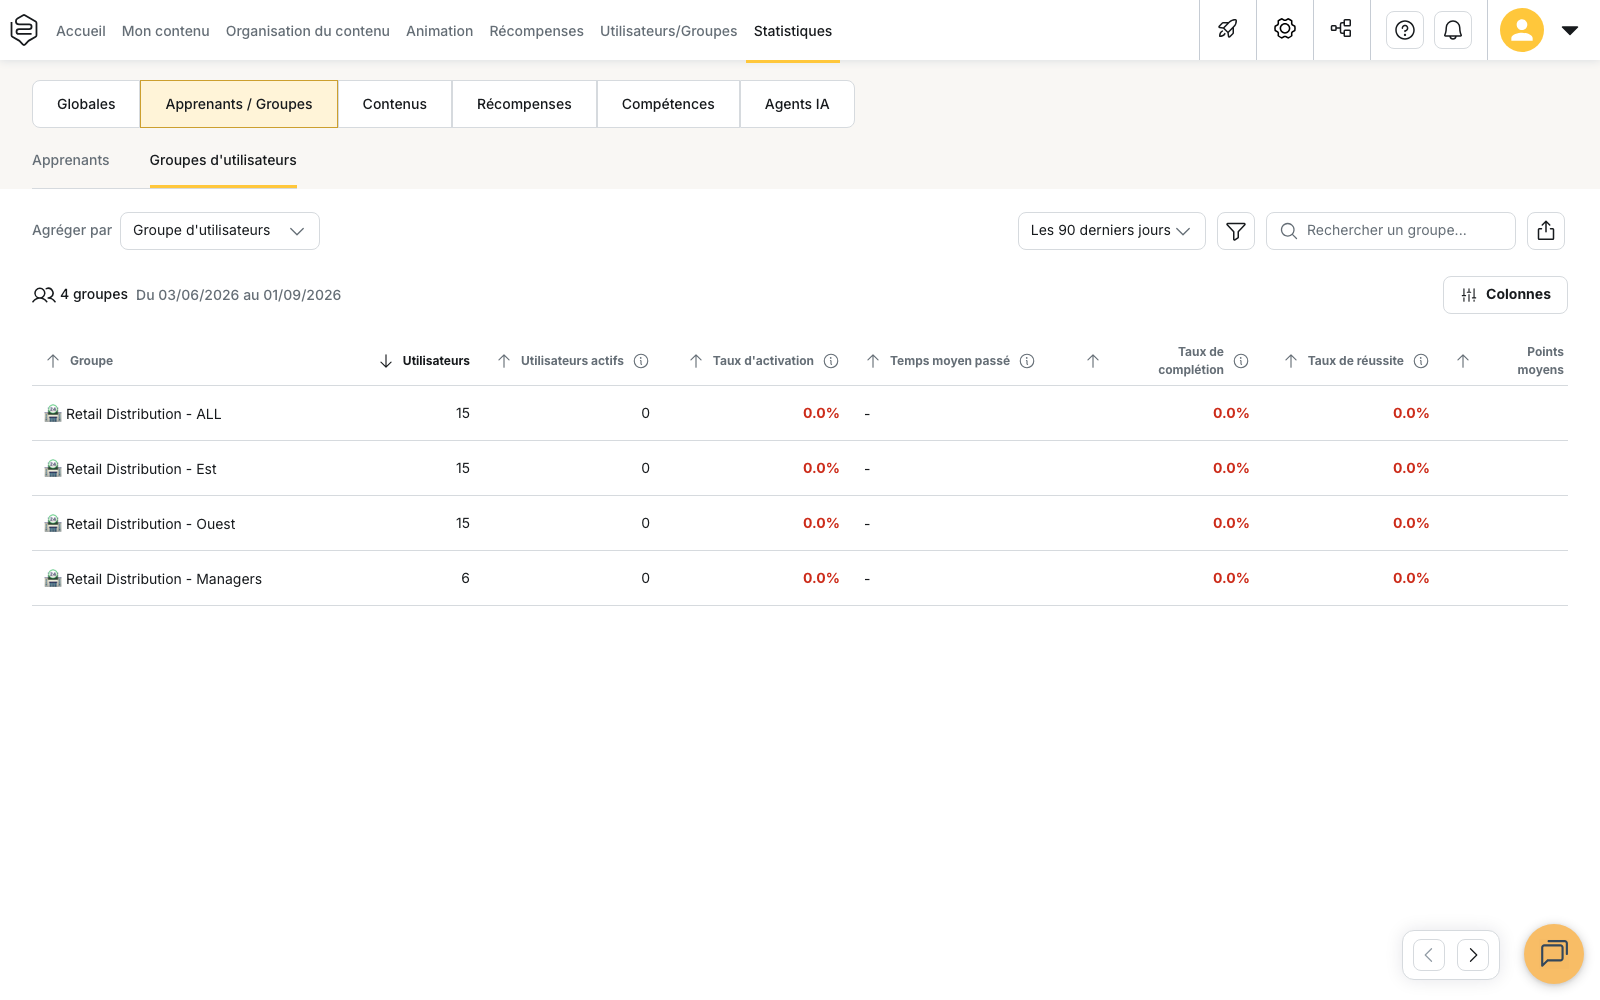Expand the account menu caret
Viewport: 1600px width, 1000px height.
click(1570, 30)
